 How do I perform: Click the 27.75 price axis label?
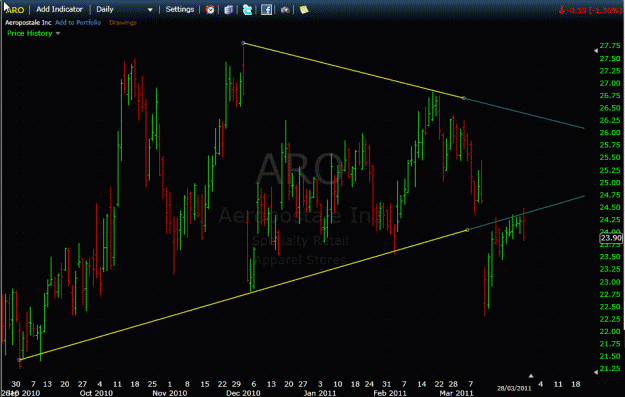pyautogui.click(x=610, y=46)
